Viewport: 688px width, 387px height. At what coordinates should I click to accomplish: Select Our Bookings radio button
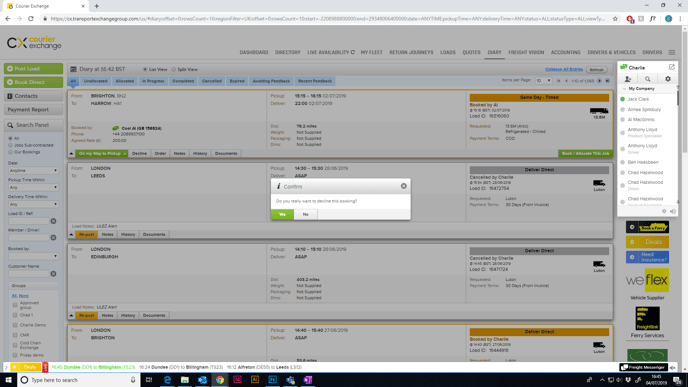[x=11, y=152]
